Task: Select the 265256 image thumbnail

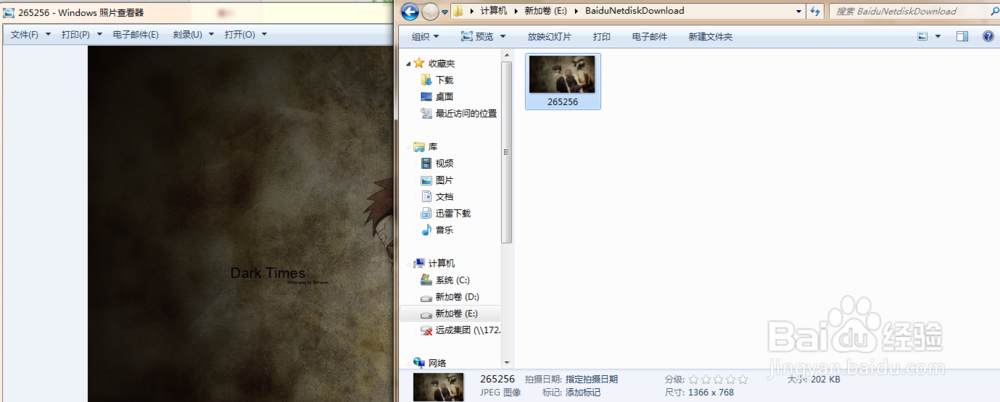Action: click(562, 74)
